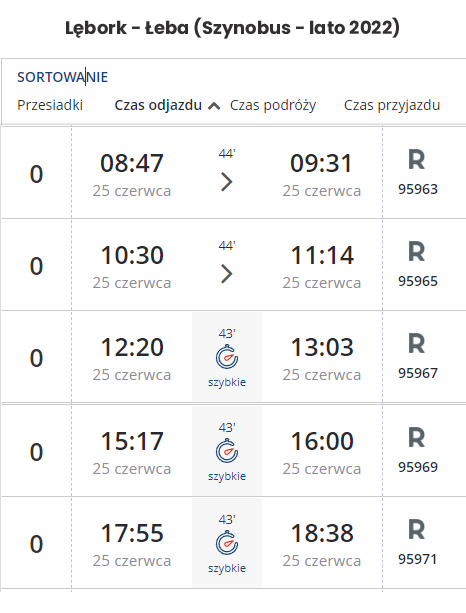This screenshot has height=613, width=466.
Task: Click the R carrier logo for train 95967
Action: point(416,344)
